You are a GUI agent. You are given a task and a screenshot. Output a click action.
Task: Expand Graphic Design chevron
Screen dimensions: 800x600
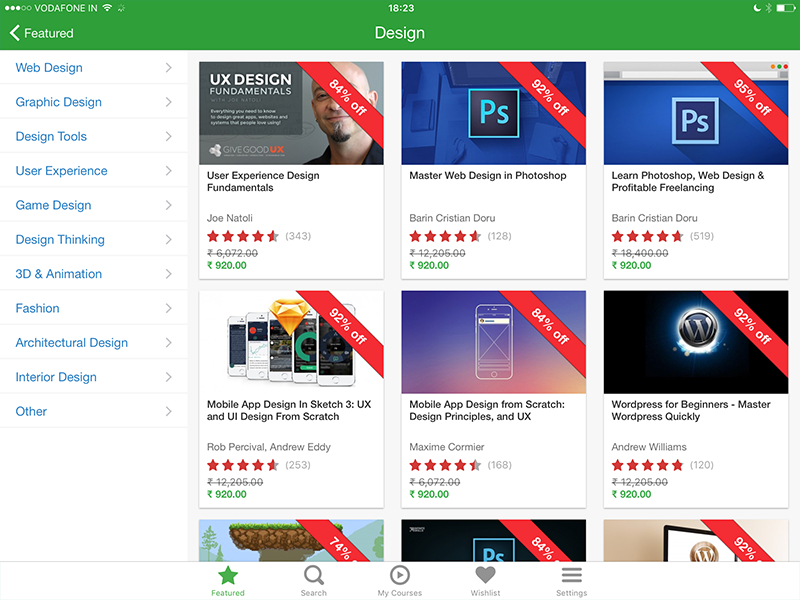[168, 102]
